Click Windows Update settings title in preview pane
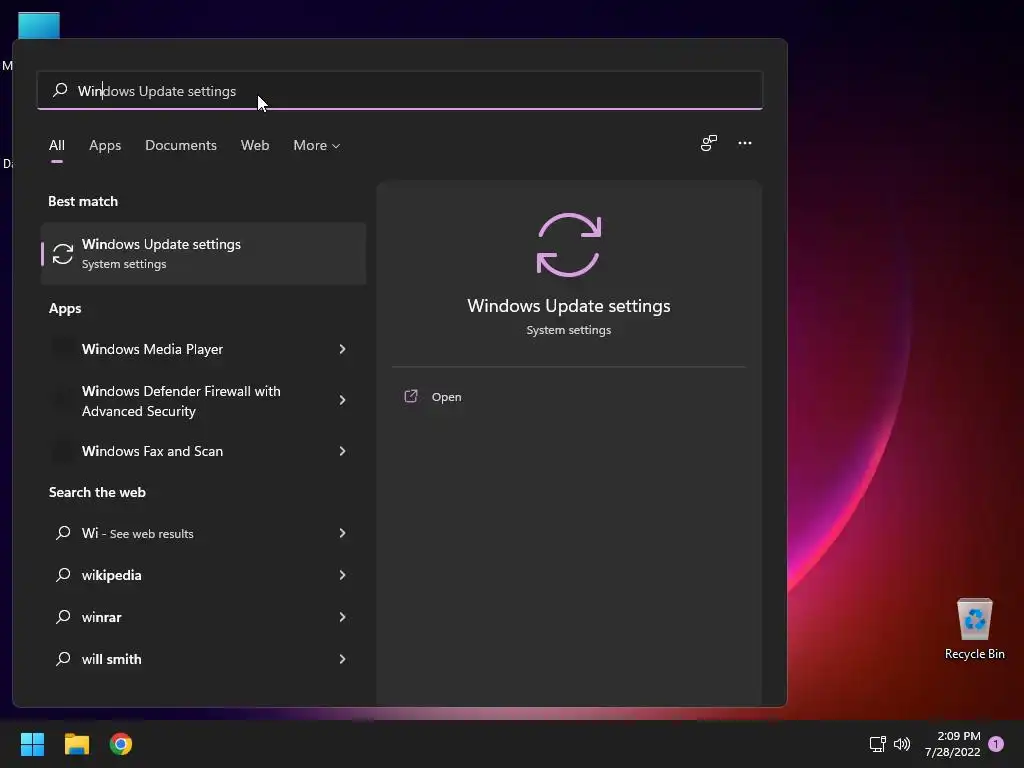The image size is (1024, 768). (x=569, y=306)
